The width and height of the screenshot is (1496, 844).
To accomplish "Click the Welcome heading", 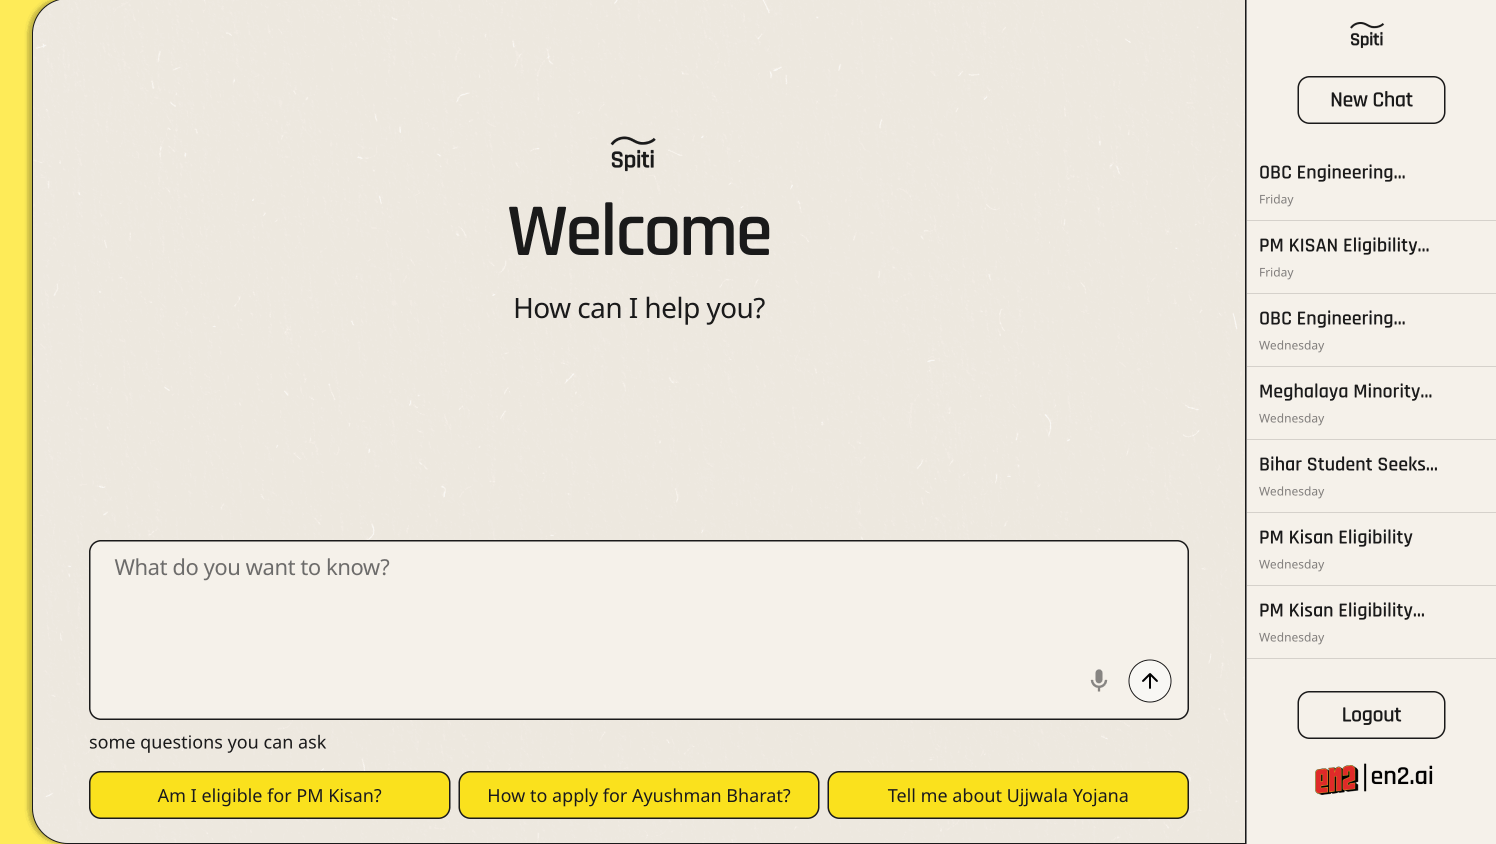I will (x=639, y=232).
